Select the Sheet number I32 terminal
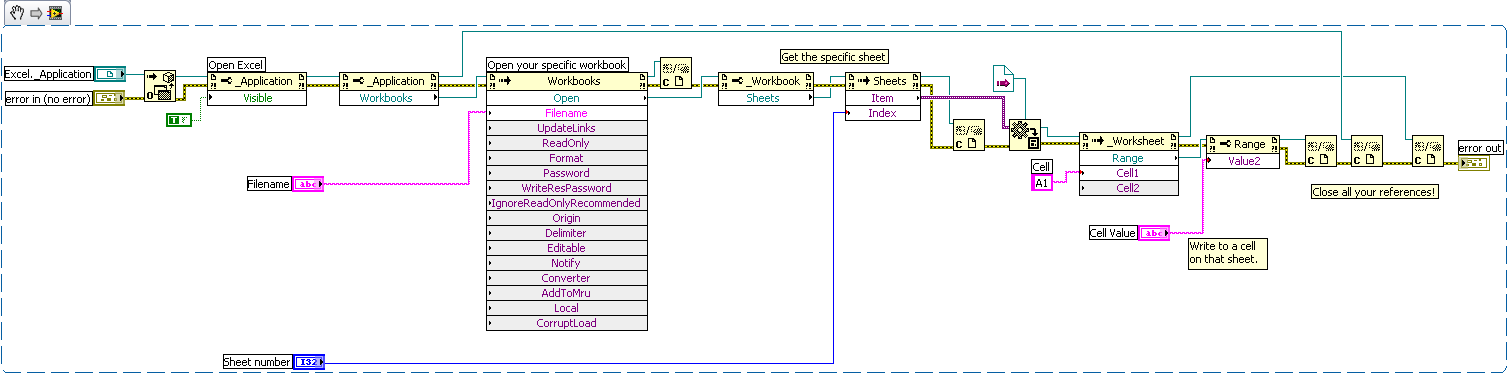The width and height of the screenshot is (1508, 374). [309, 361]
